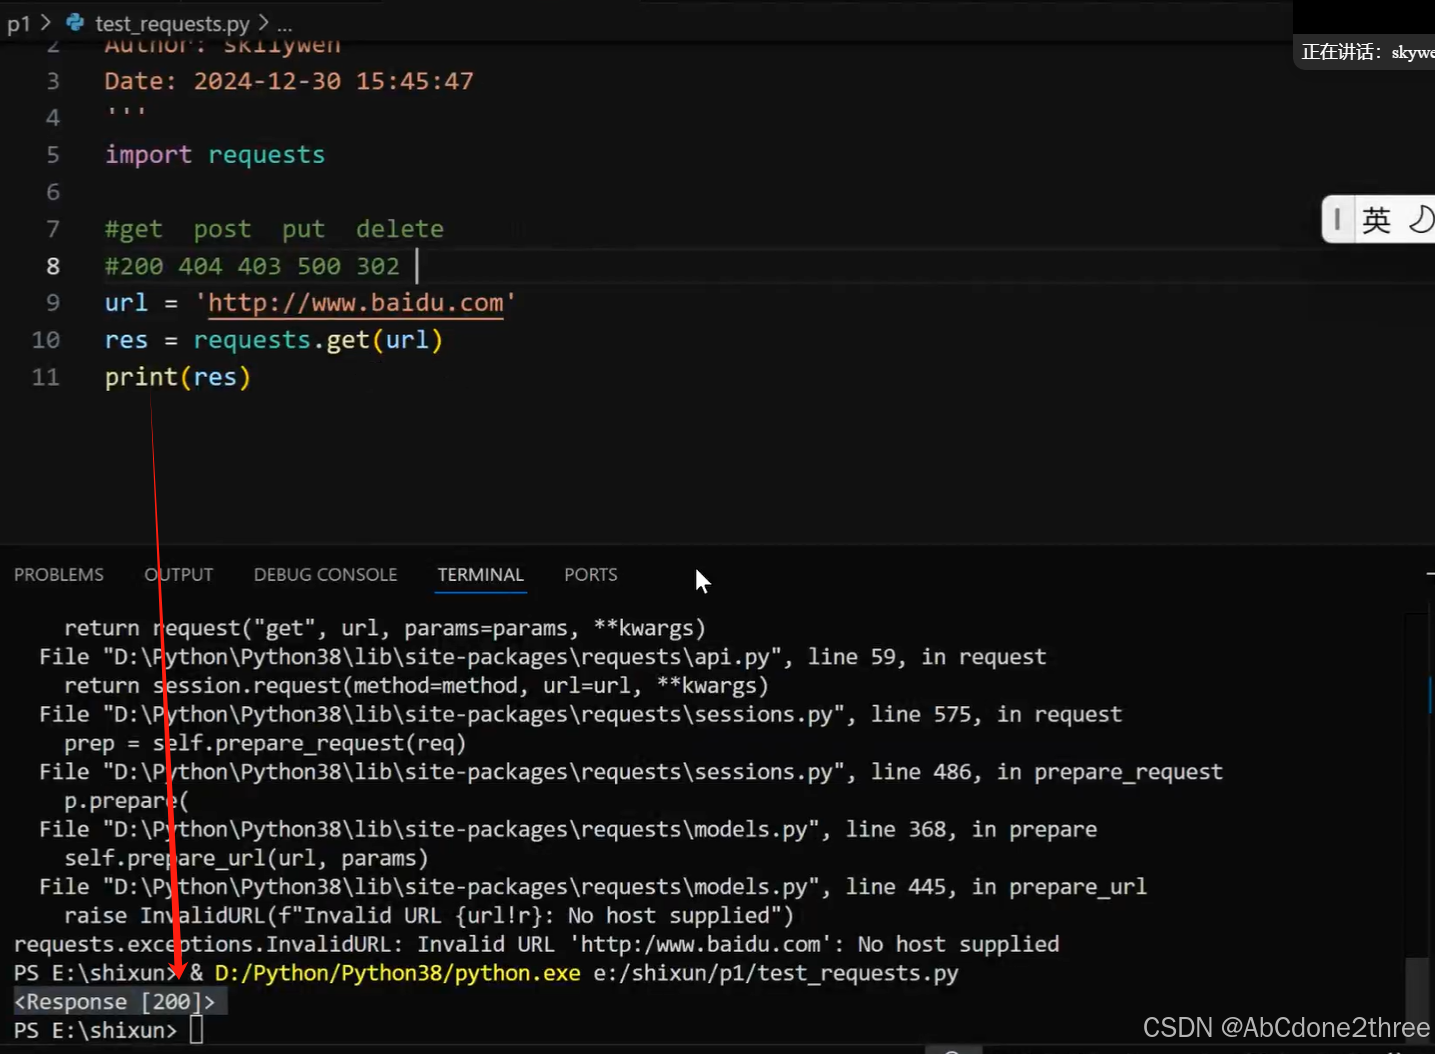
Task: Click the python.exe path link in terminal
Action: point(398,972)
